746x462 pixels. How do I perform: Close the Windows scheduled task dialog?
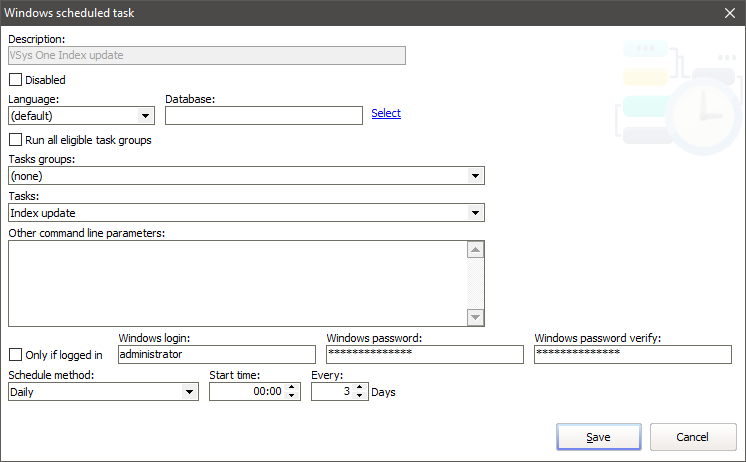[729, 13]
